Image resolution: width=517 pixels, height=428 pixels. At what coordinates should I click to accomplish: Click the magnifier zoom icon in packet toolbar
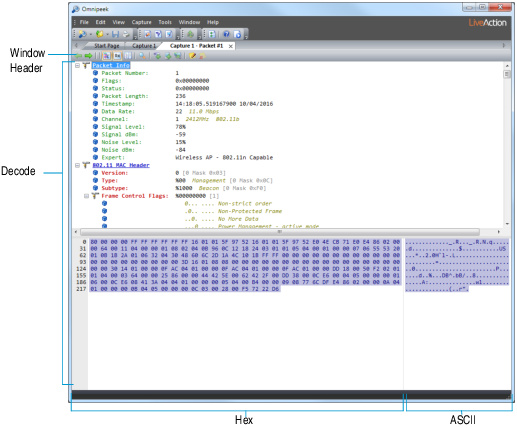point(142,56)
